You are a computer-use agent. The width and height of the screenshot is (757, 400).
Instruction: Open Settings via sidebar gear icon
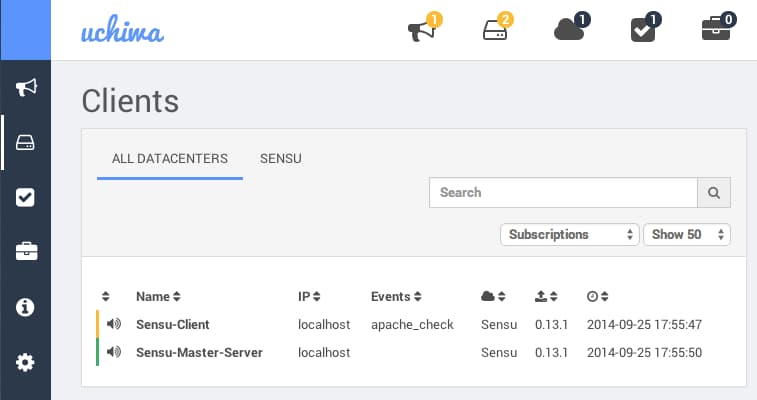tap(25, 362)
